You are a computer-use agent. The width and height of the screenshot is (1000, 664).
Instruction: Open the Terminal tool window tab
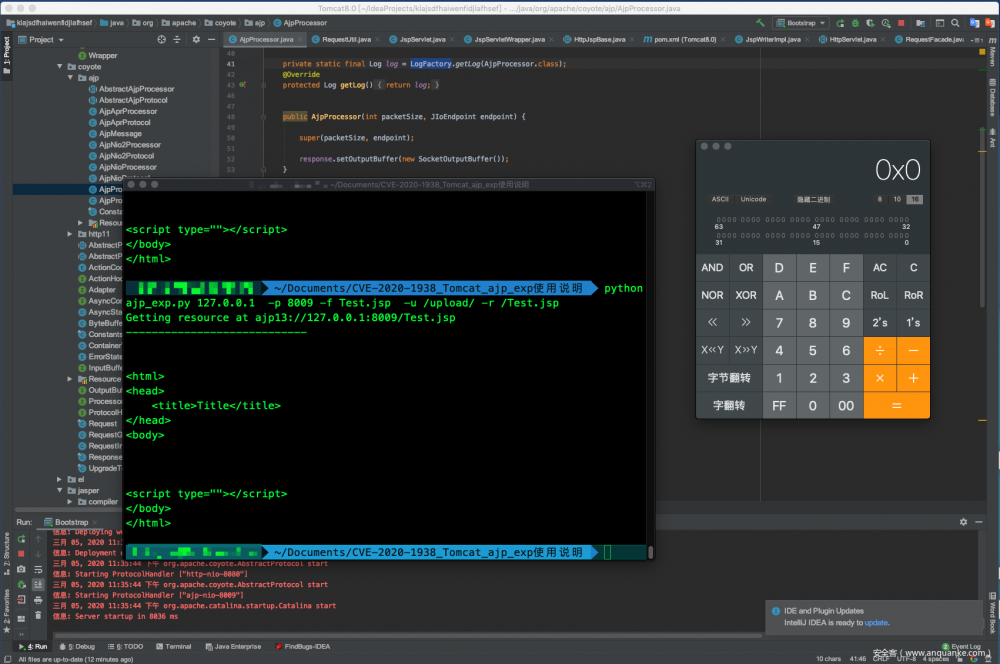point(176,647)
